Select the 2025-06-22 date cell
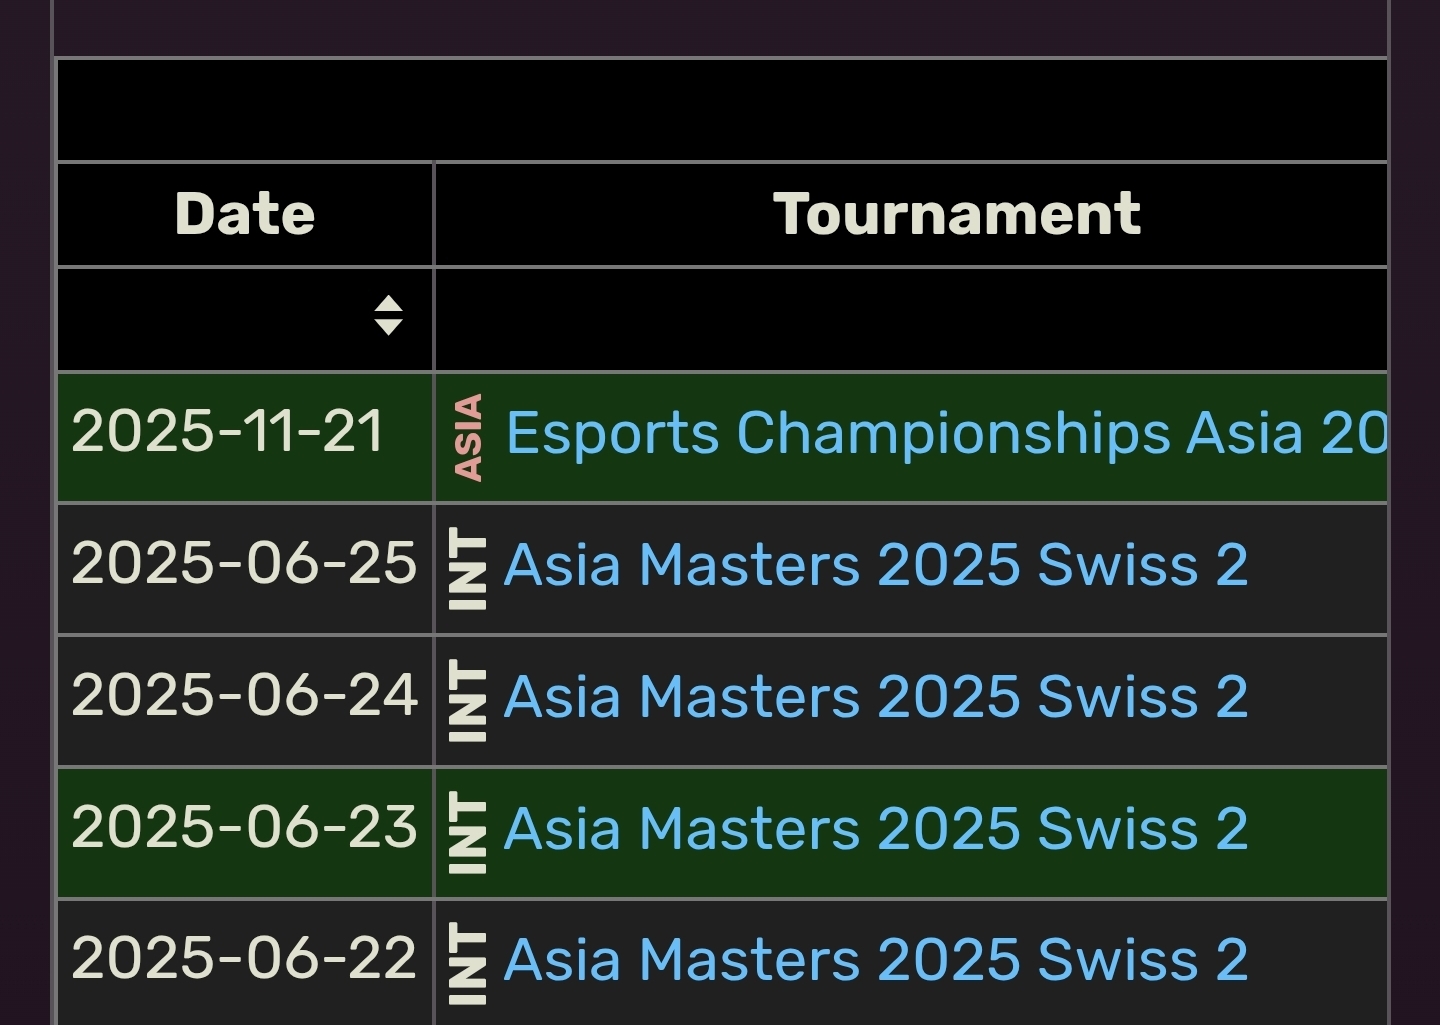 click(243, 958)
